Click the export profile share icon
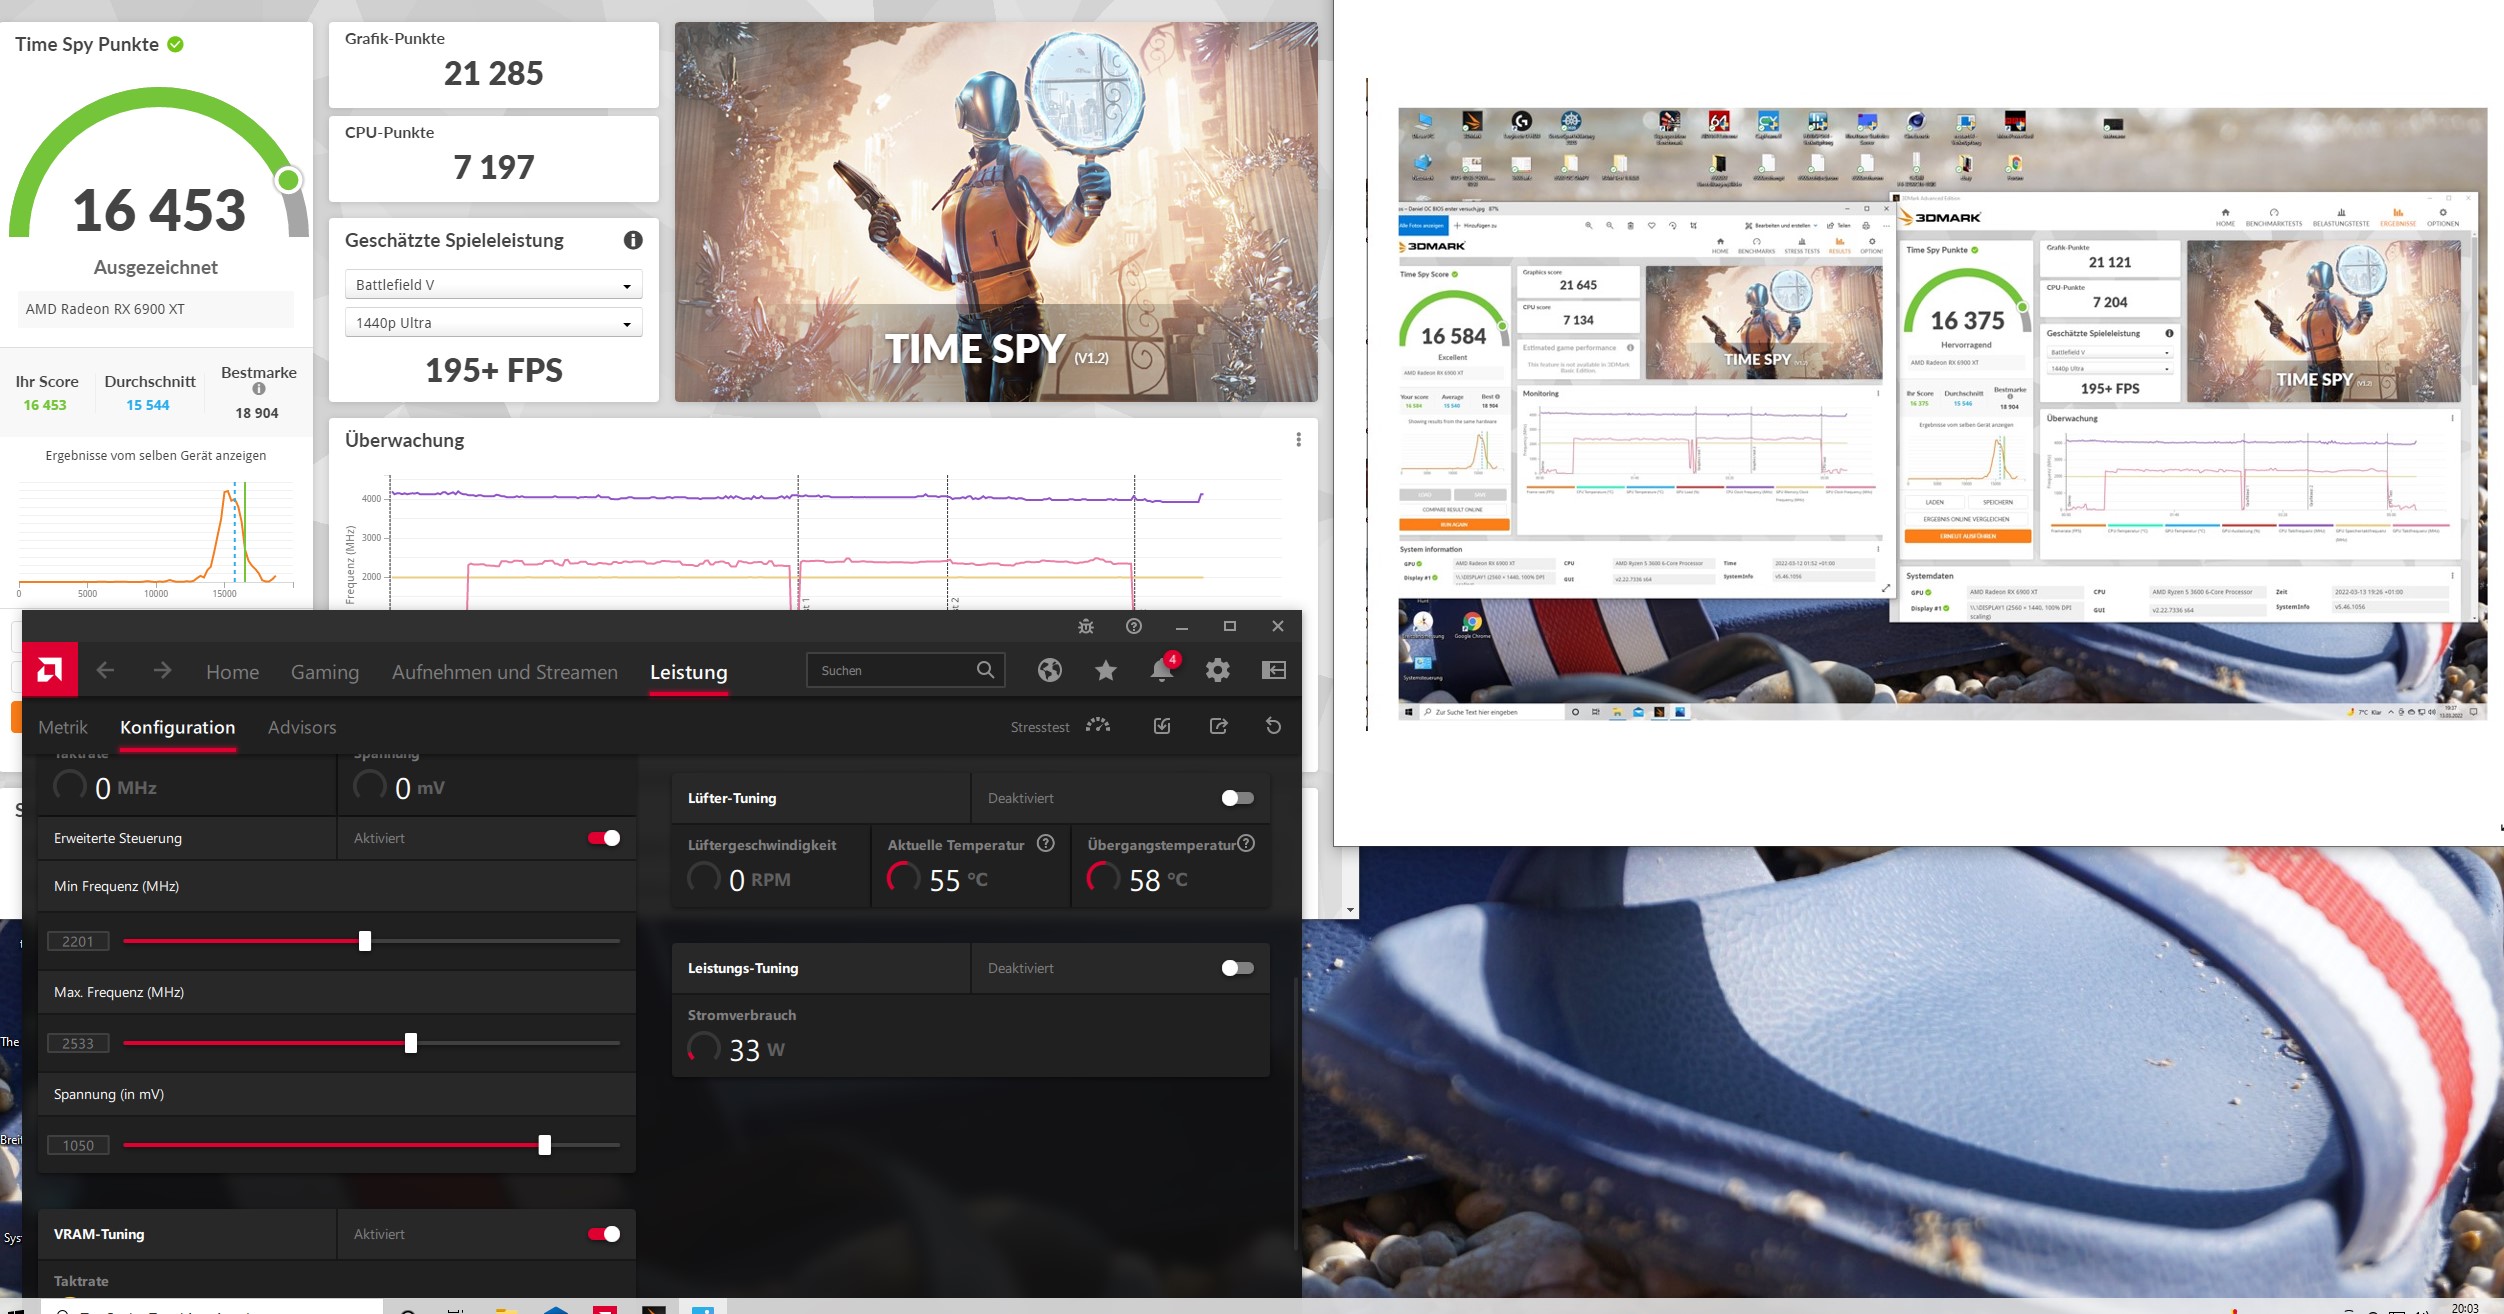The width and height of the screenshot is (2504, 1314). (1218, 726)
